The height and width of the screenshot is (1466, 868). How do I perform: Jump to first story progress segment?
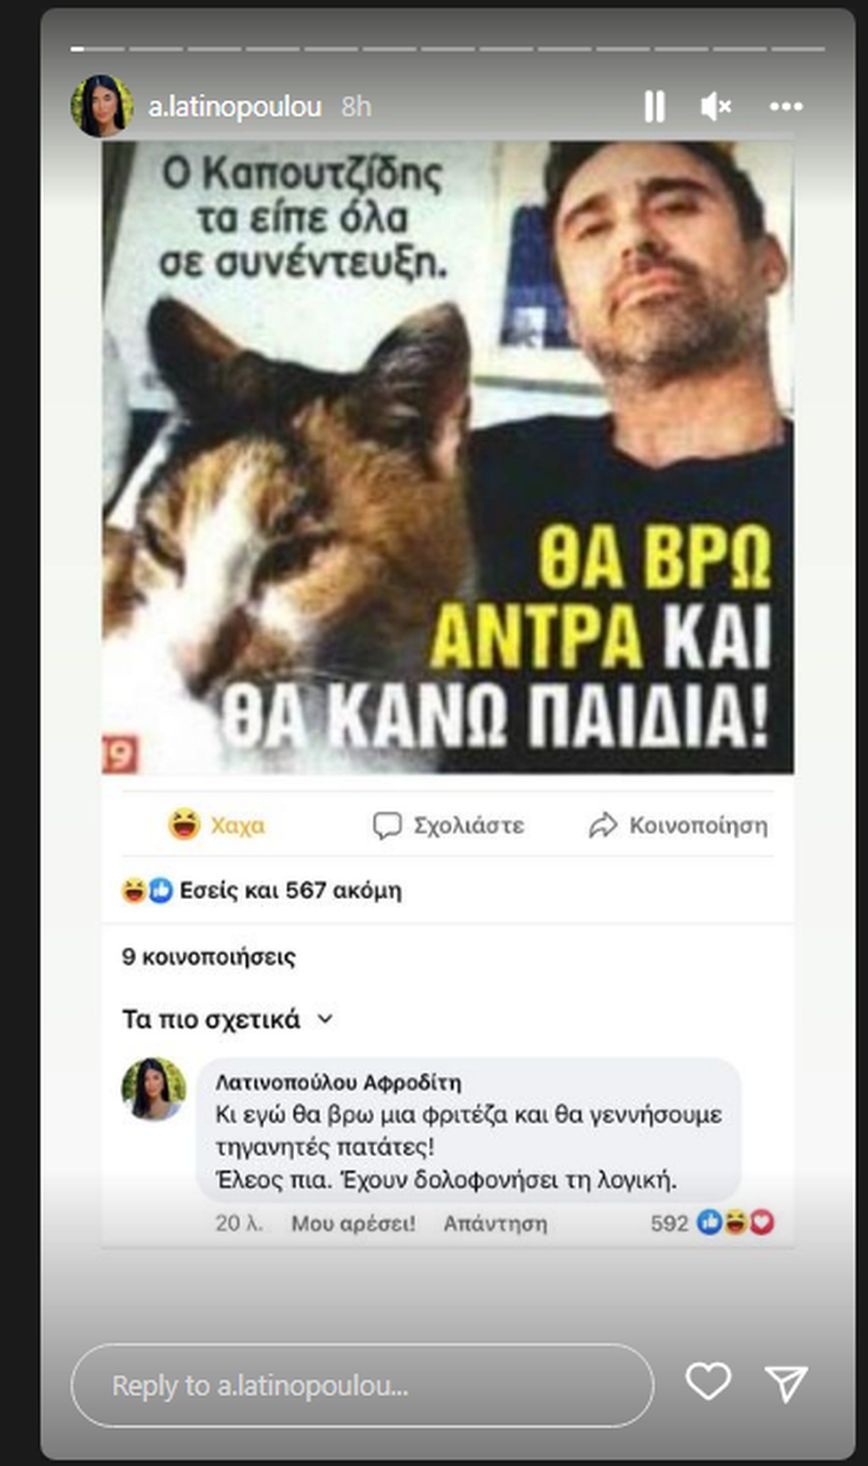98,48
